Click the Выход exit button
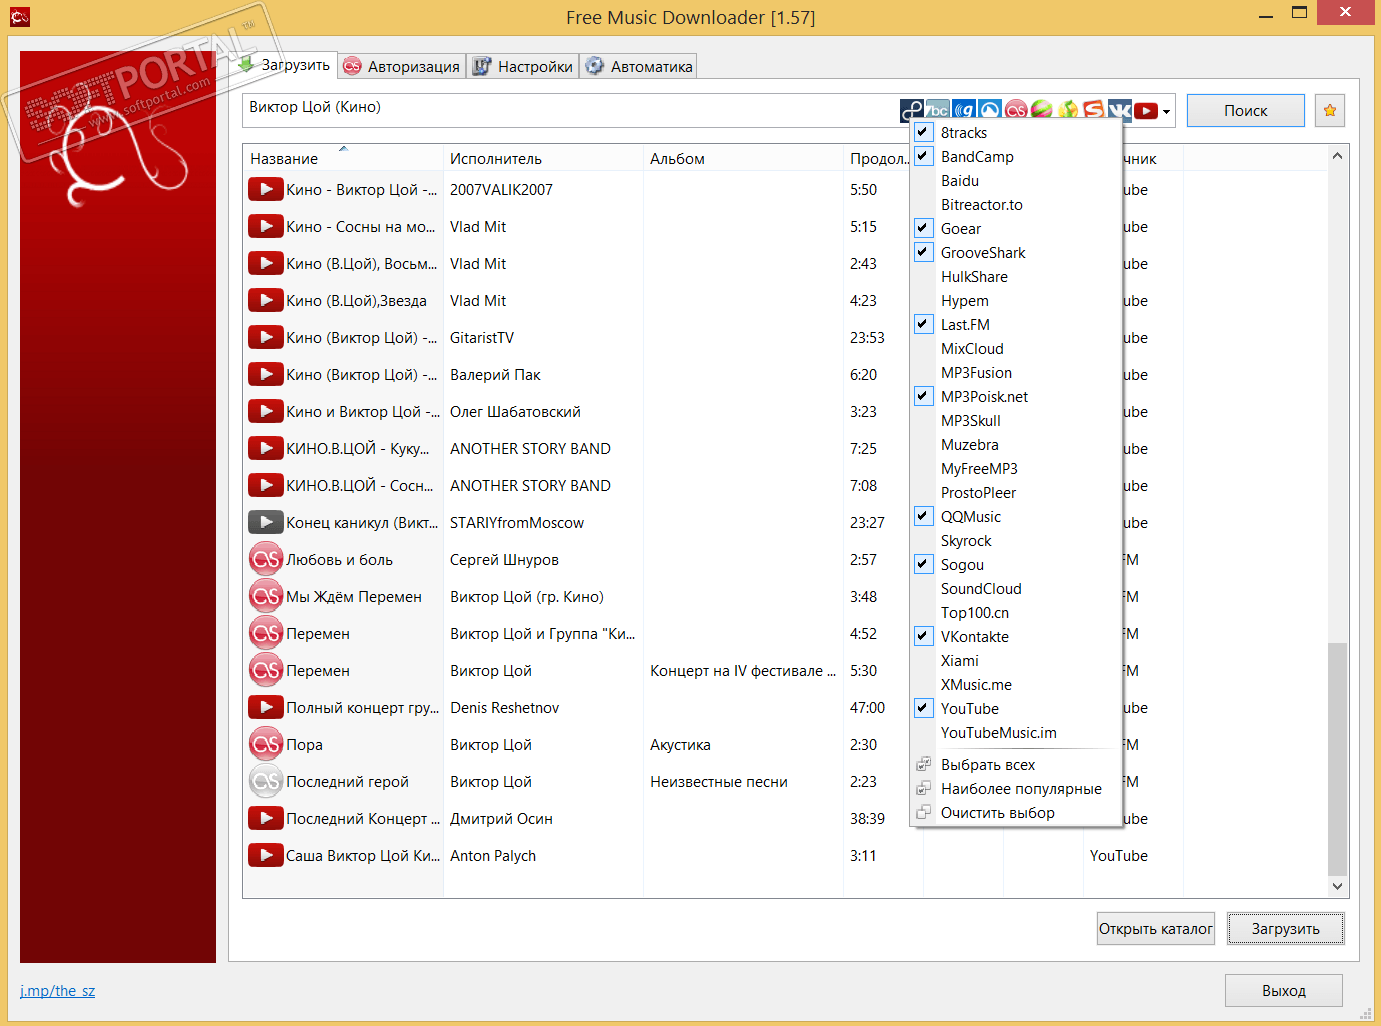 1284,990
